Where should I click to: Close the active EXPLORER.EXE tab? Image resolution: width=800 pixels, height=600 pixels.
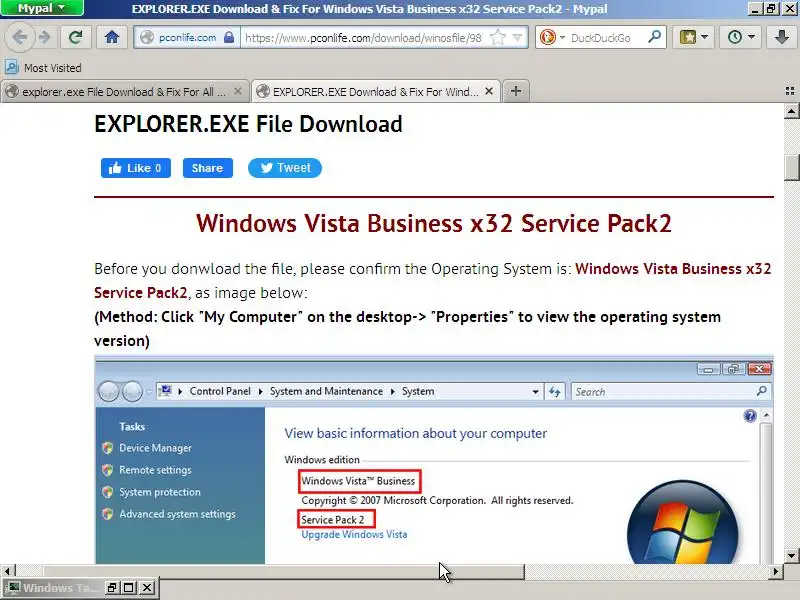point(489,91)
